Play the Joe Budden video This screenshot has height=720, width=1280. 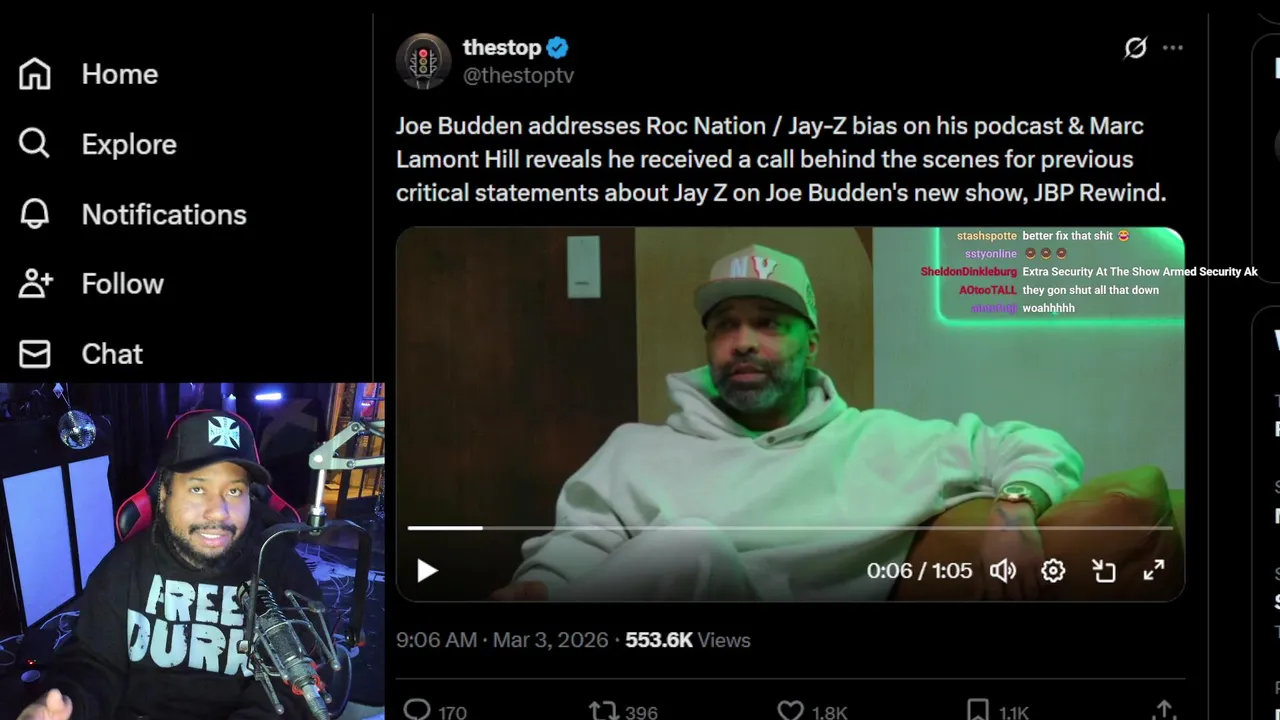point(427,571)
